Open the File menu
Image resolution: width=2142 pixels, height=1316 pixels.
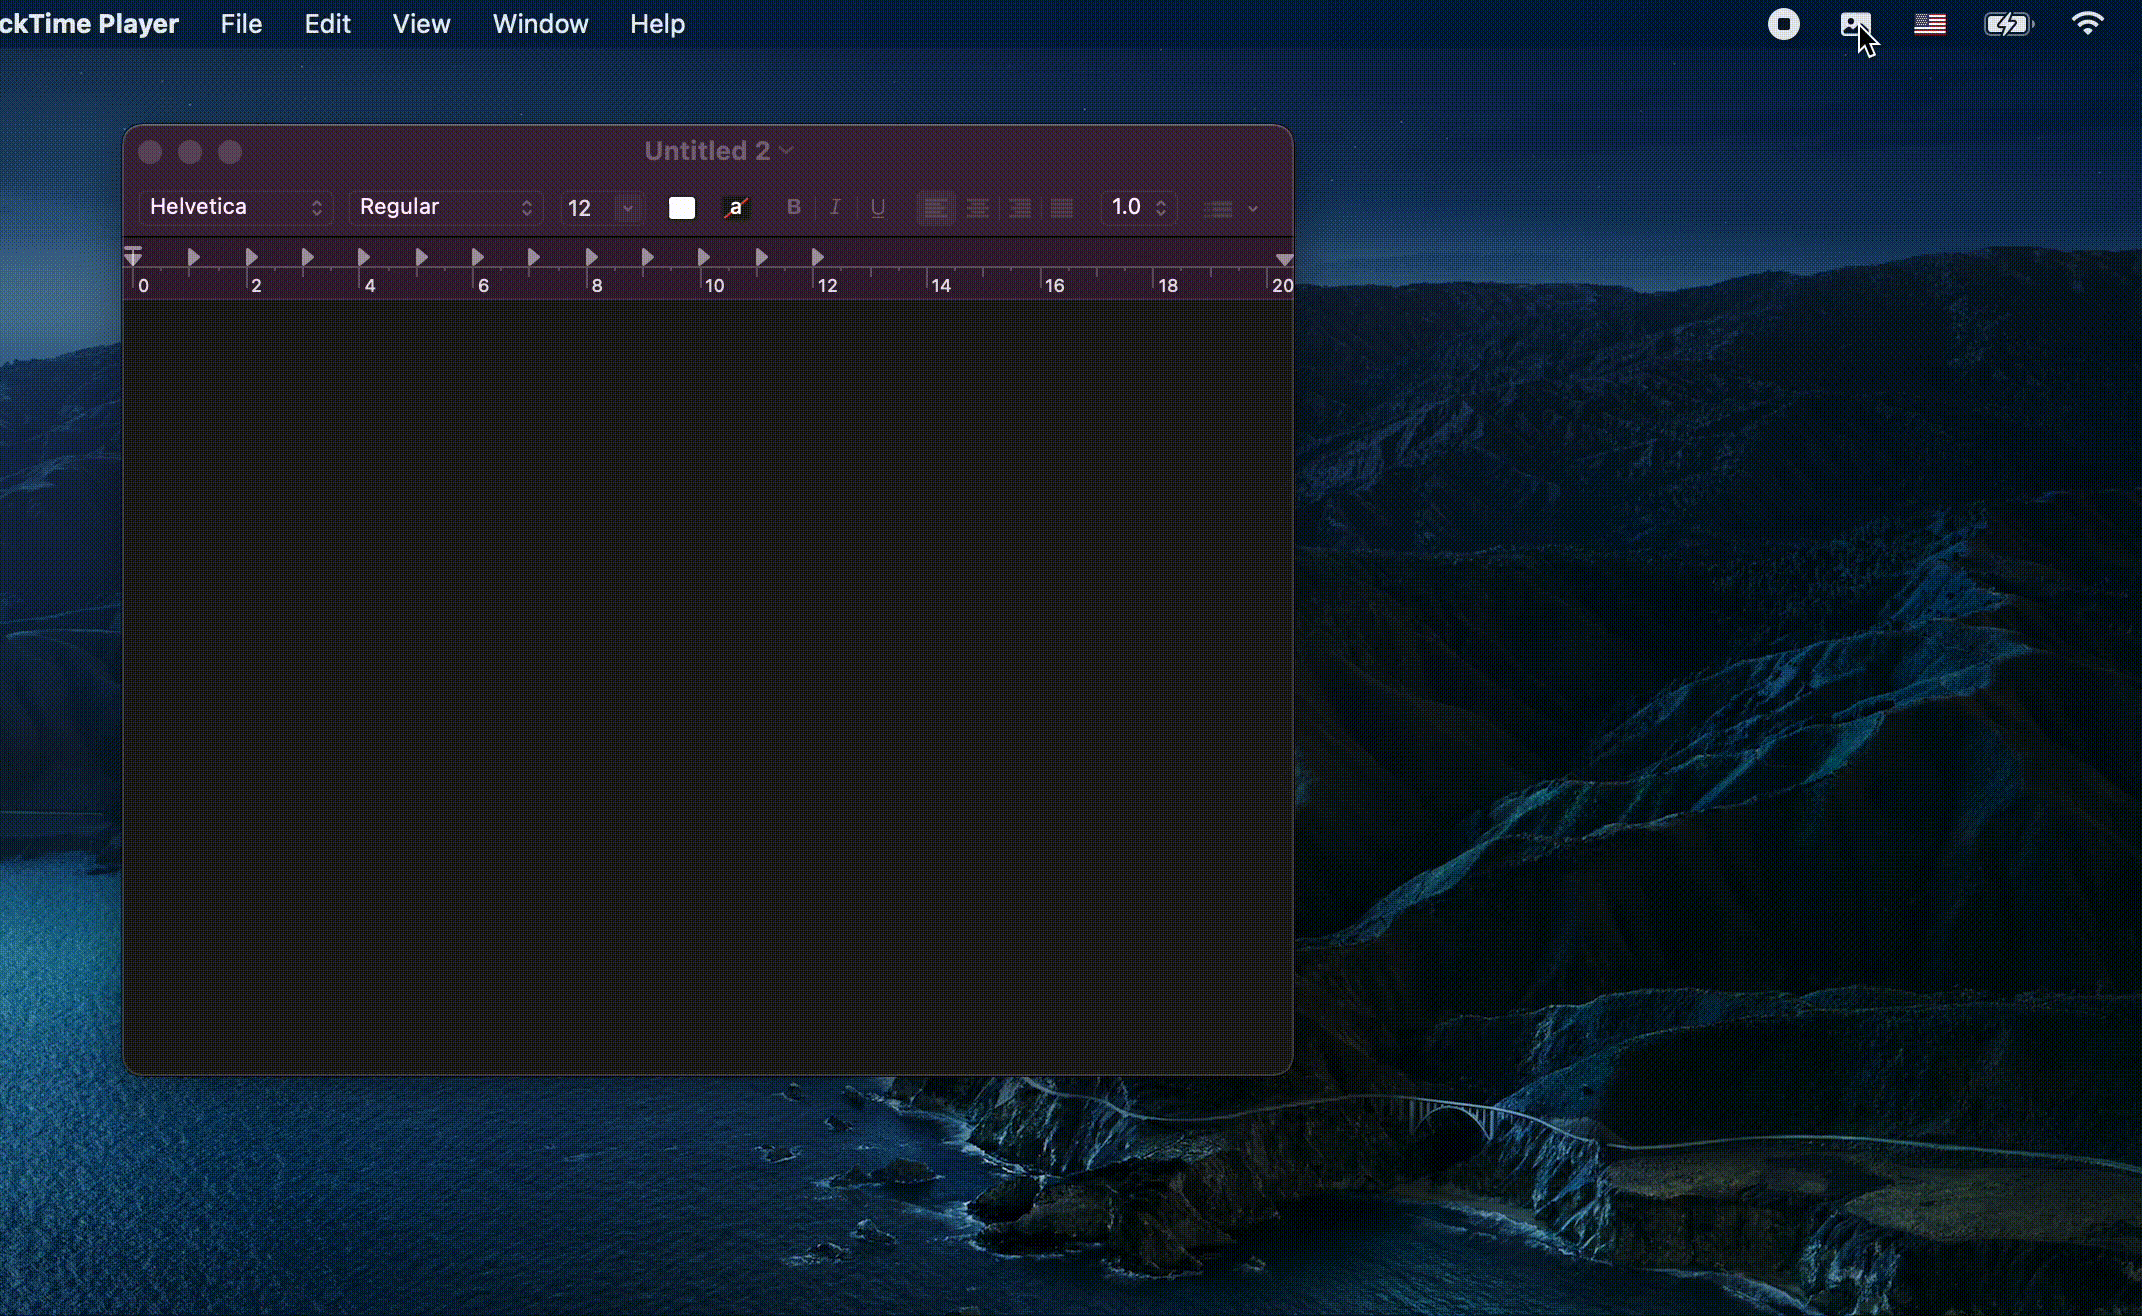241,24
